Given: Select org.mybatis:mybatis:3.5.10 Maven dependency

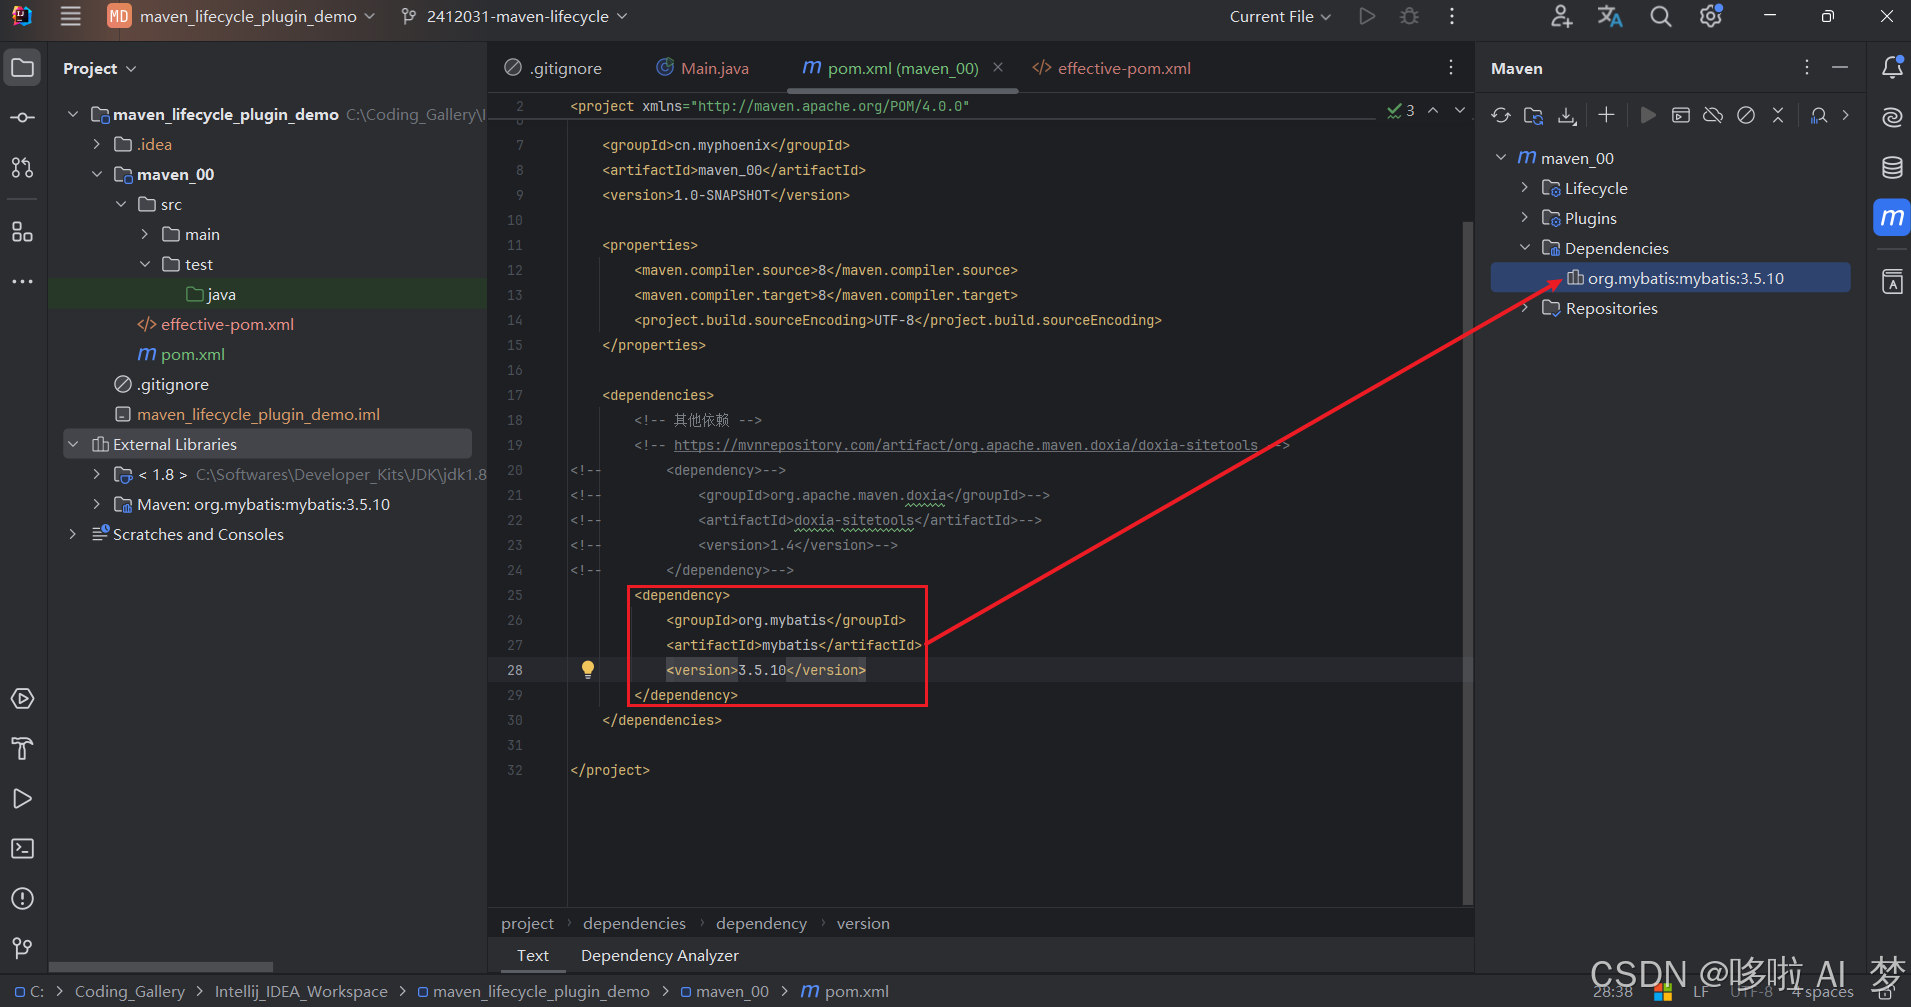Looking at the screenshot, I should [1670, 278].
